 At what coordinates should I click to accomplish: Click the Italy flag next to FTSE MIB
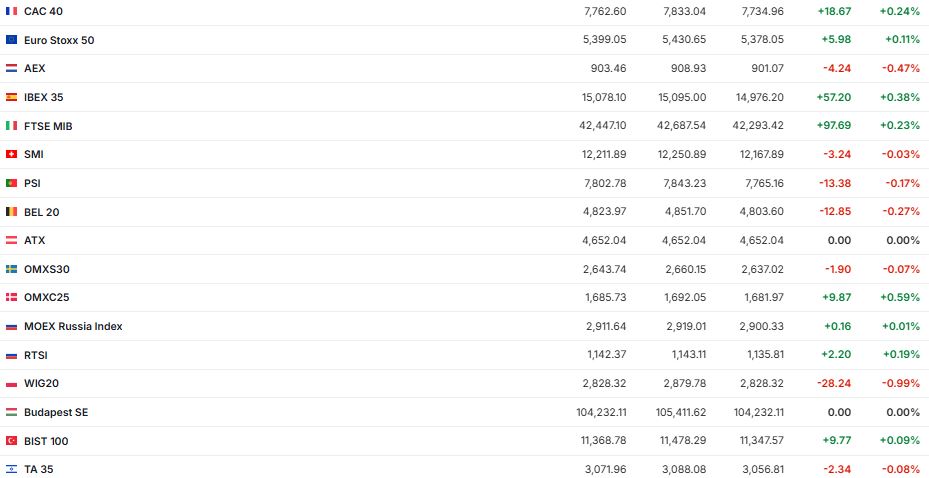11,126
